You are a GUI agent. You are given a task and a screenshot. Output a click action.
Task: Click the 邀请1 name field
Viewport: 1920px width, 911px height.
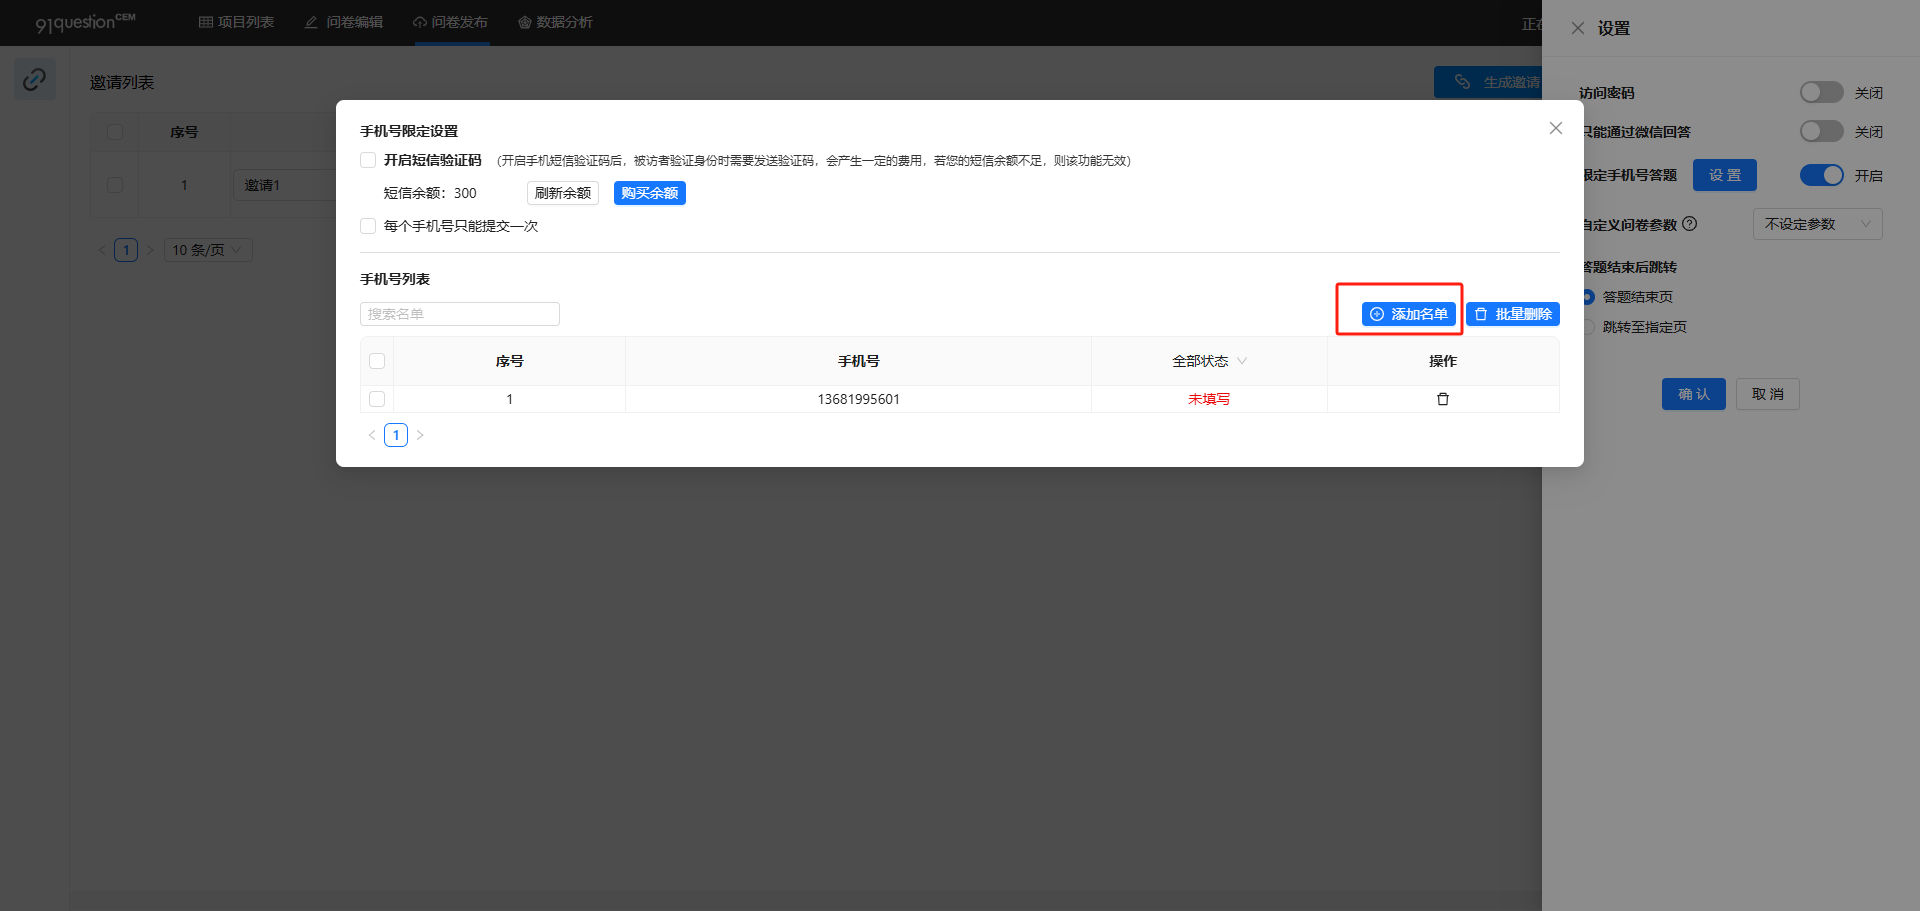(x=285, y=185)
